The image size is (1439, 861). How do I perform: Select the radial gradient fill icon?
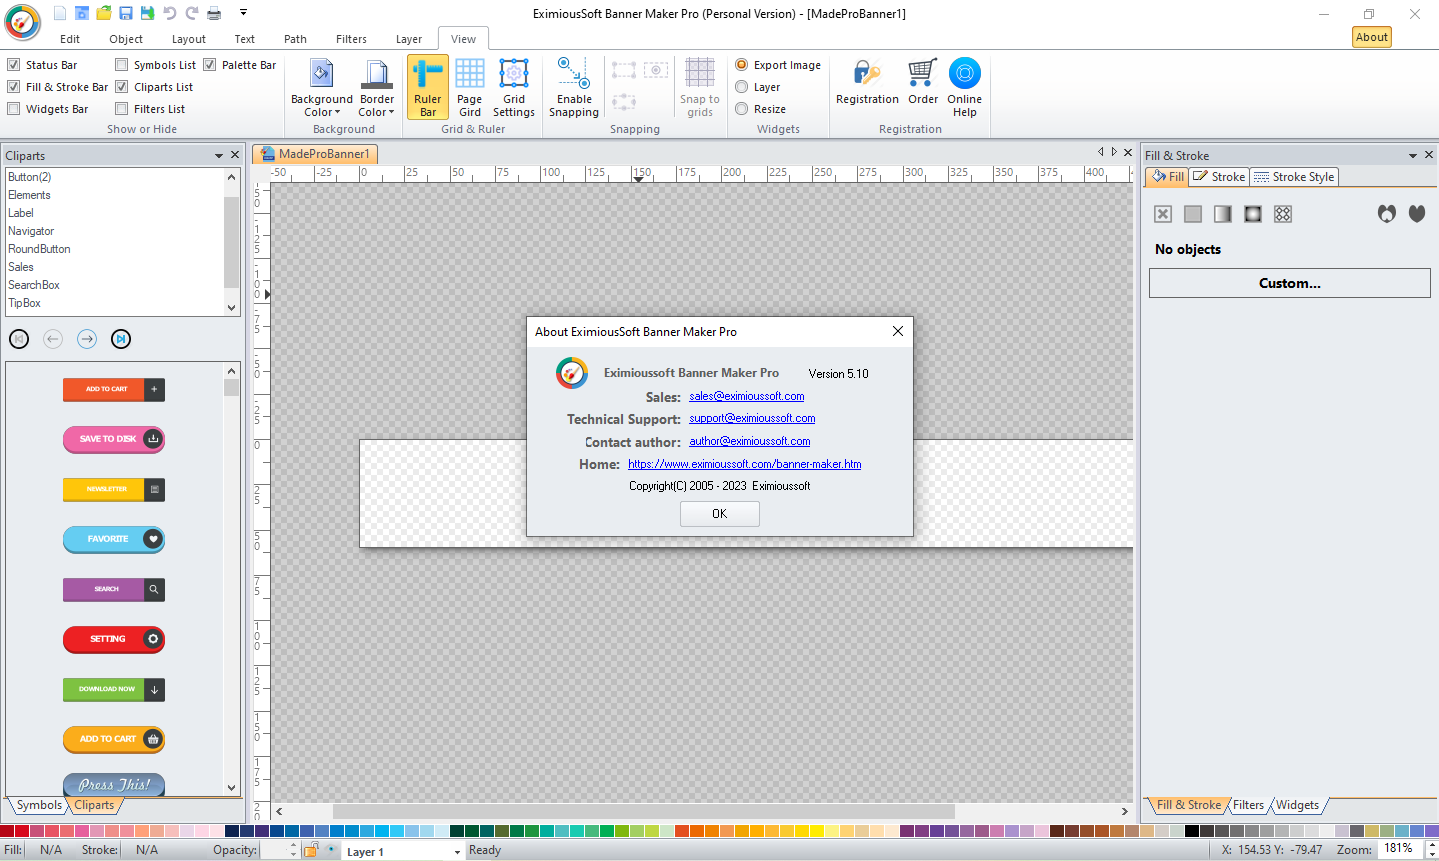(x=1253, y=214)
